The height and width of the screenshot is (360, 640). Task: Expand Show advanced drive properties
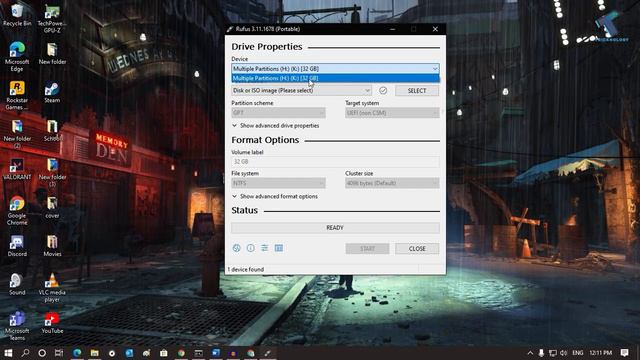(x=276, y=126)
